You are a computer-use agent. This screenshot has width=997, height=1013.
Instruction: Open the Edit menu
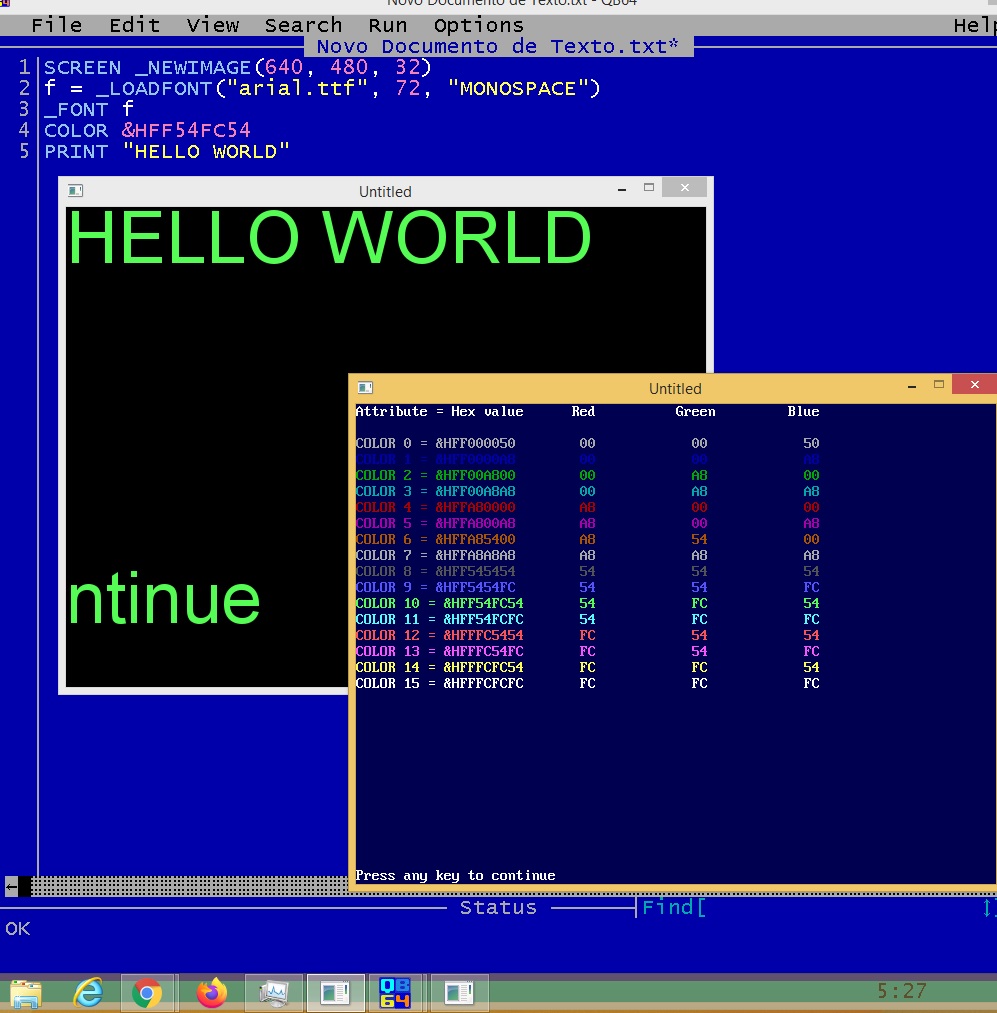tap(134, 25)
